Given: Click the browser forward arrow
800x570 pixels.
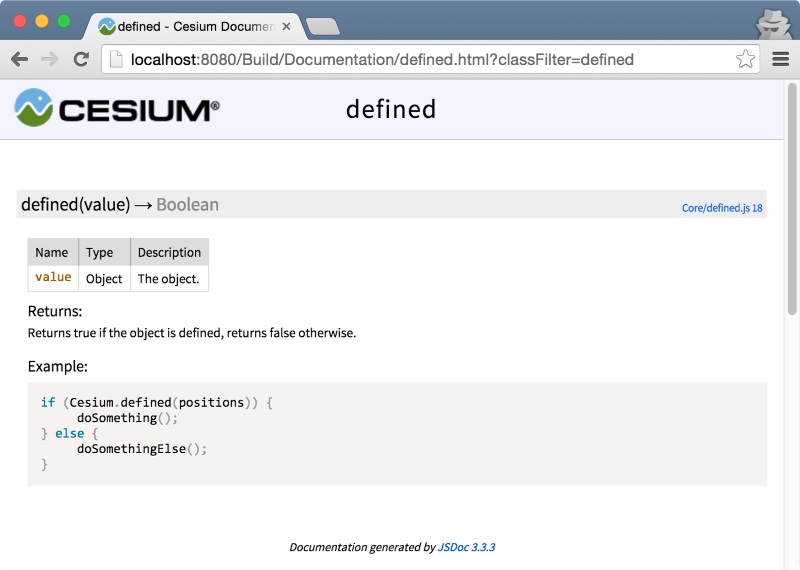Looking at the screenshot, I should pos(49,60).
